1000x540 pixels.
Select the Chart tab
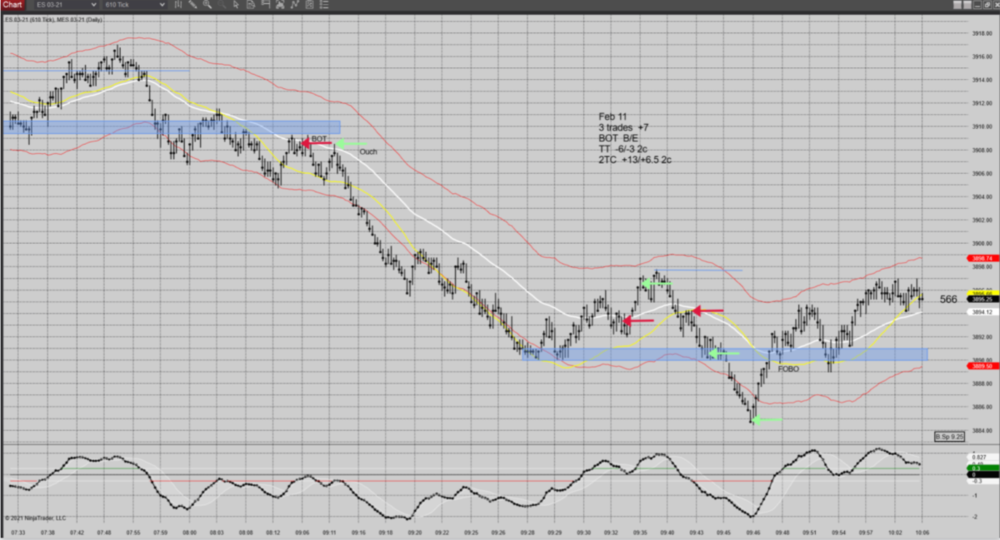(x=12, y=5)
